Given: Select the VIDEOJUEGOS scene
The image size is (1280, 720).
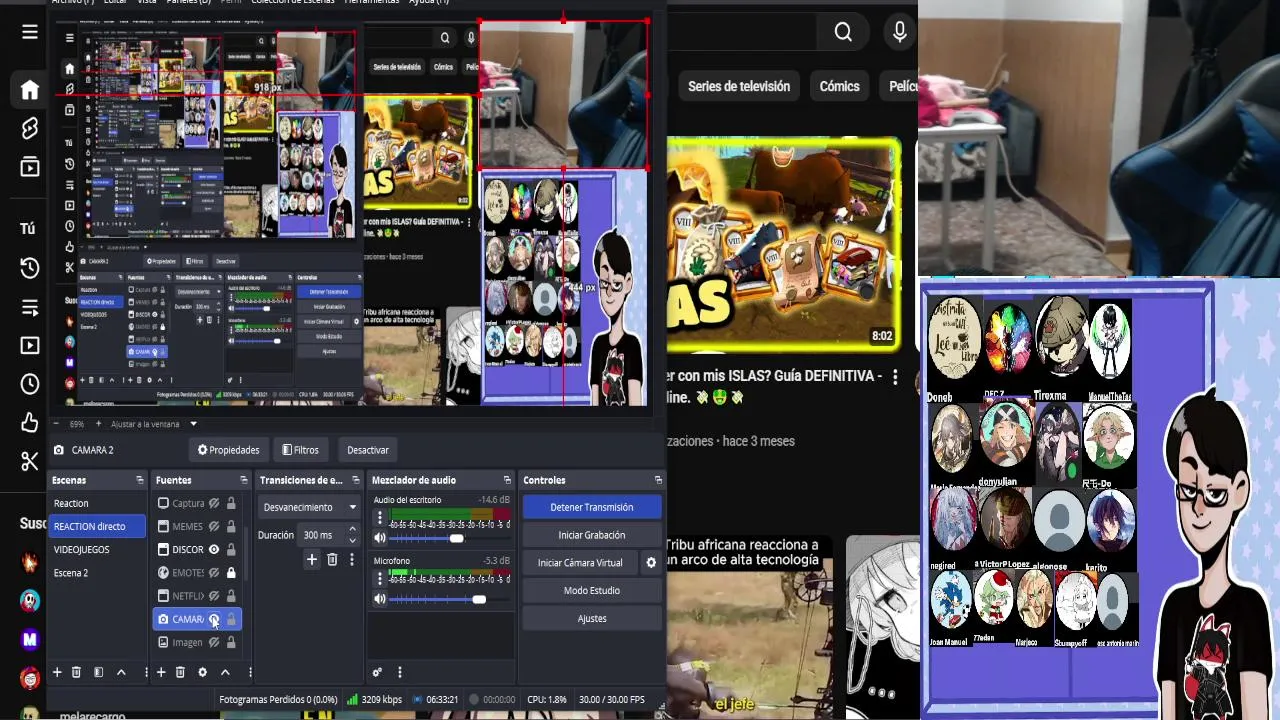Looking at the screenshot, I should (98, 549).
